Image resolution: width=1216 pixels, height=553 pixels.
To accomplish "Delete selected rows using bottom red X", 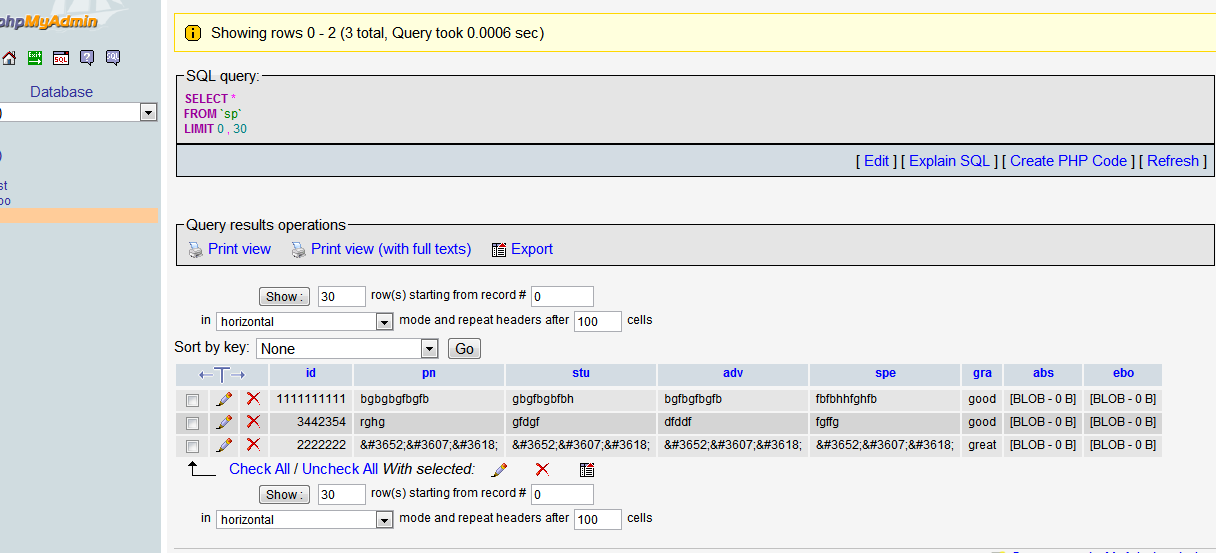I will [x=542, y=469].
